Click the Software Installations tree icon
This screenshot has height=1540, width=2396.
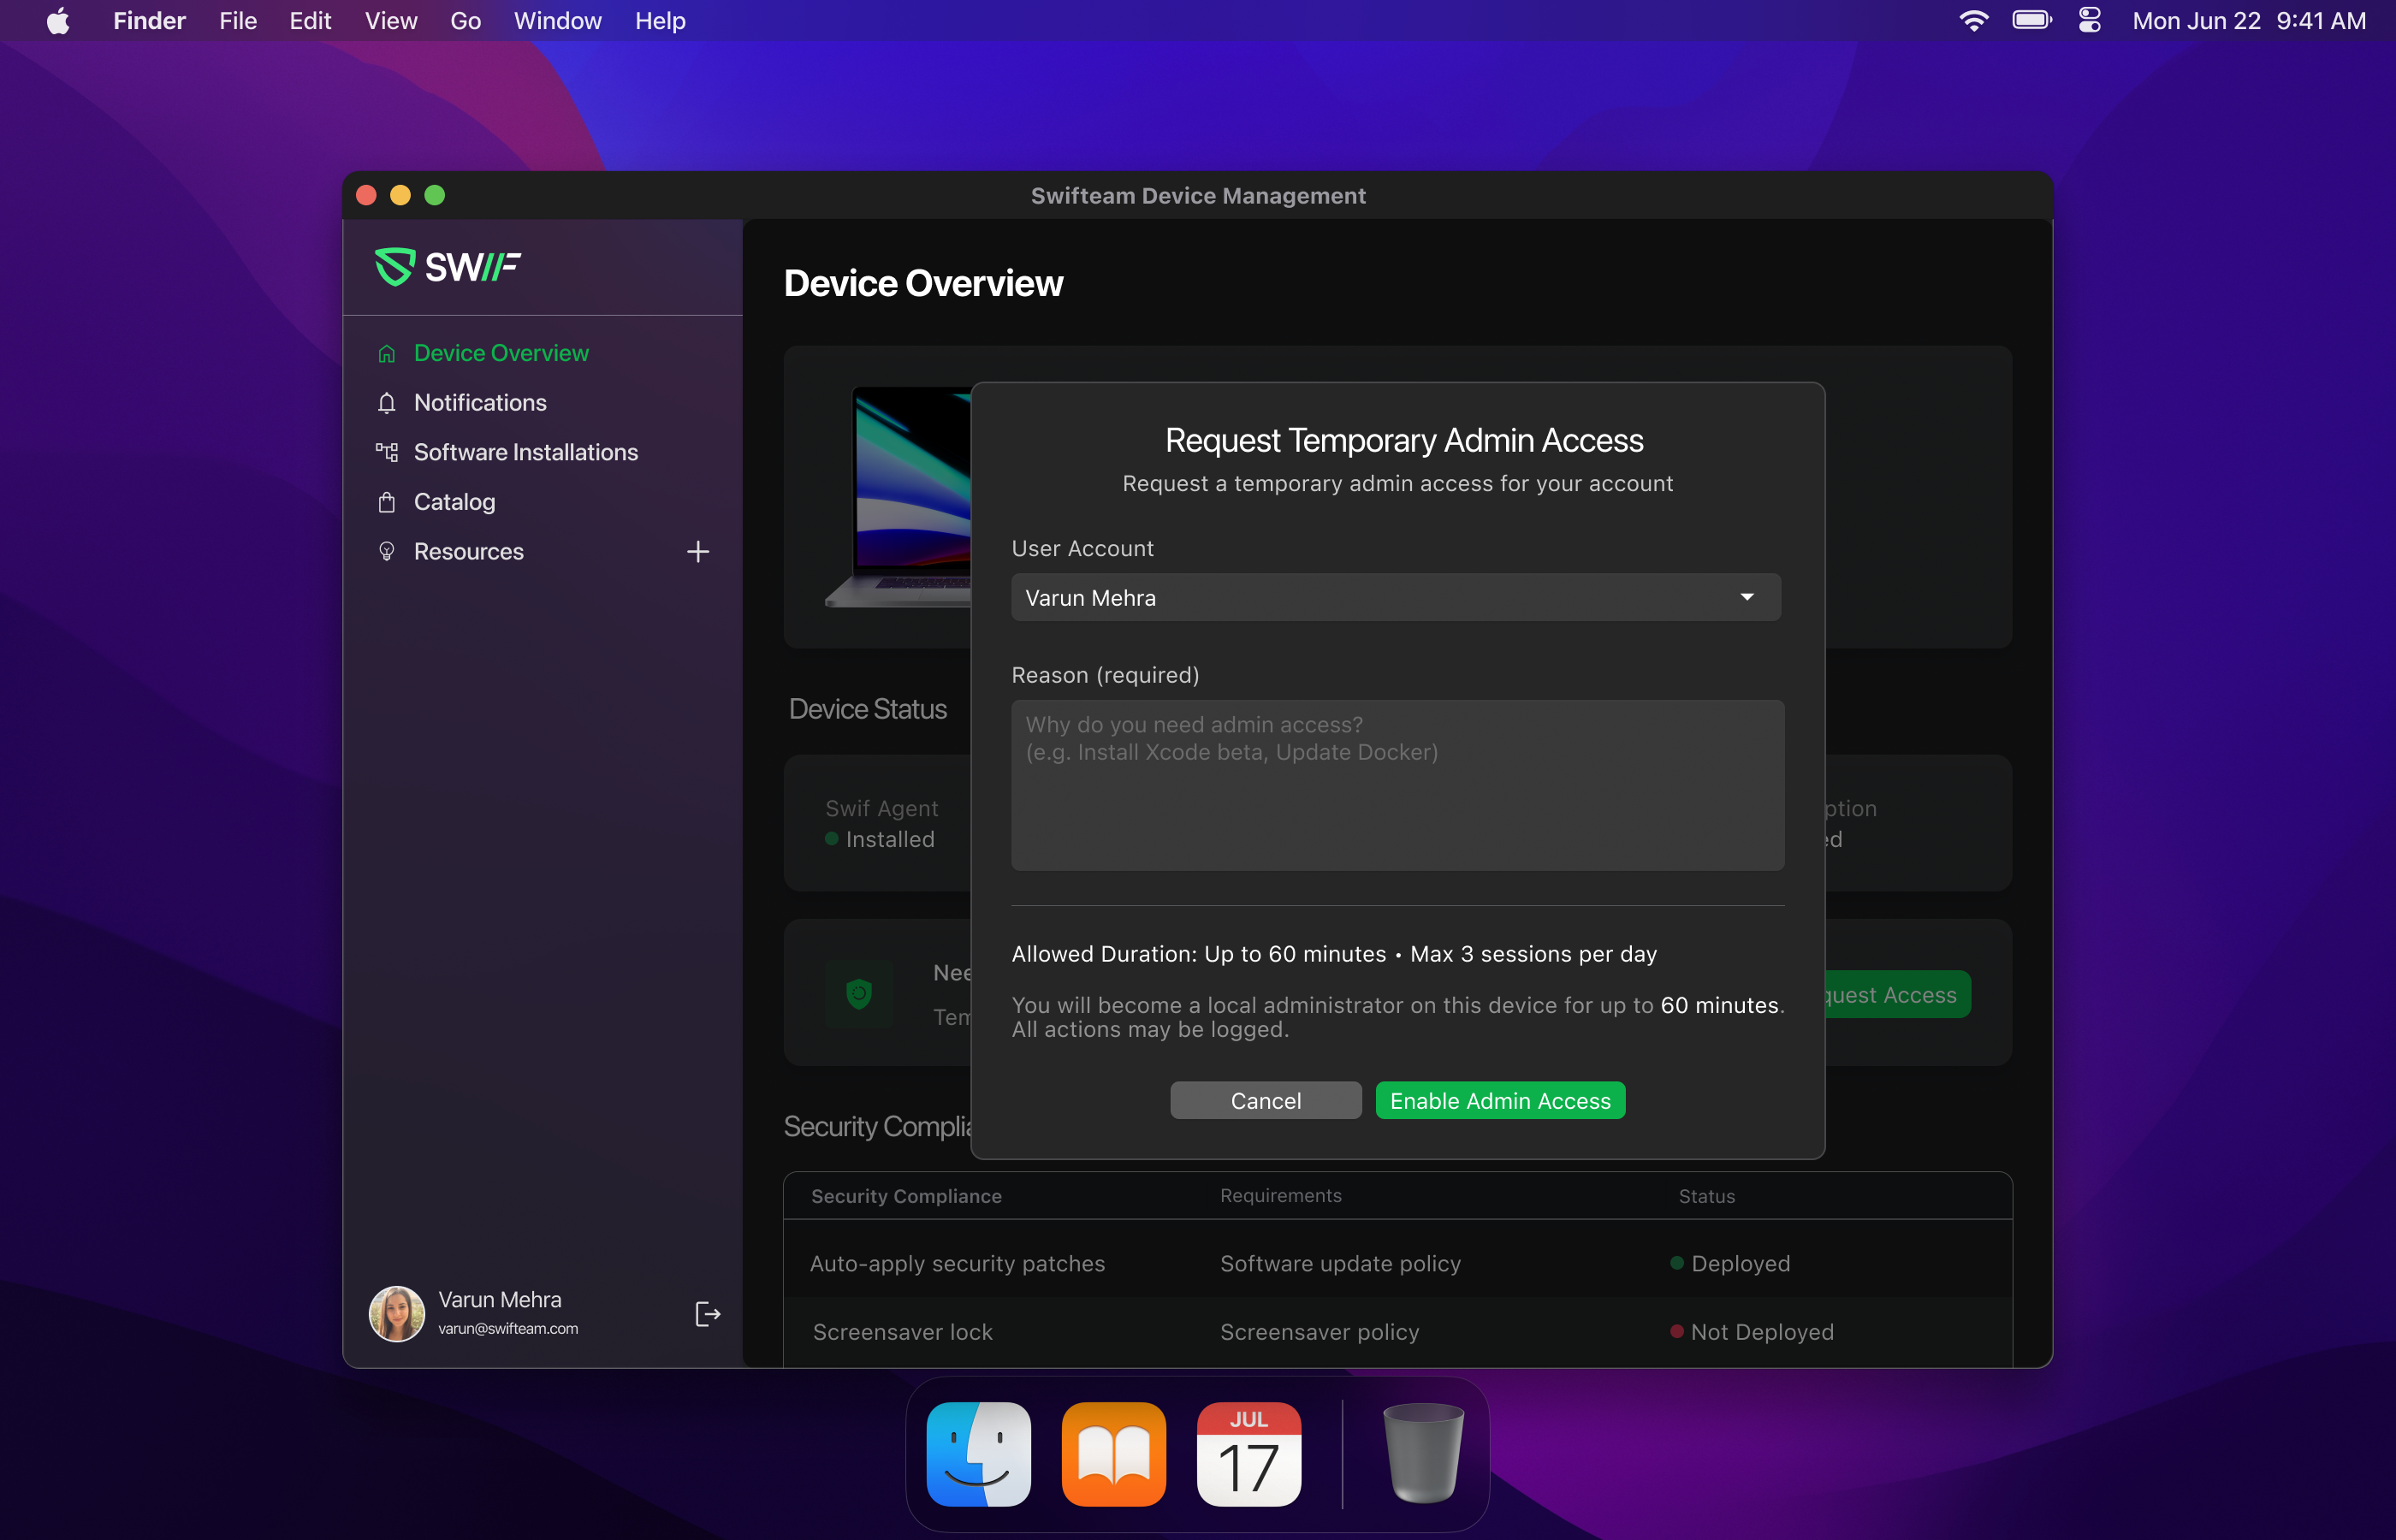[x=386, y=452]
